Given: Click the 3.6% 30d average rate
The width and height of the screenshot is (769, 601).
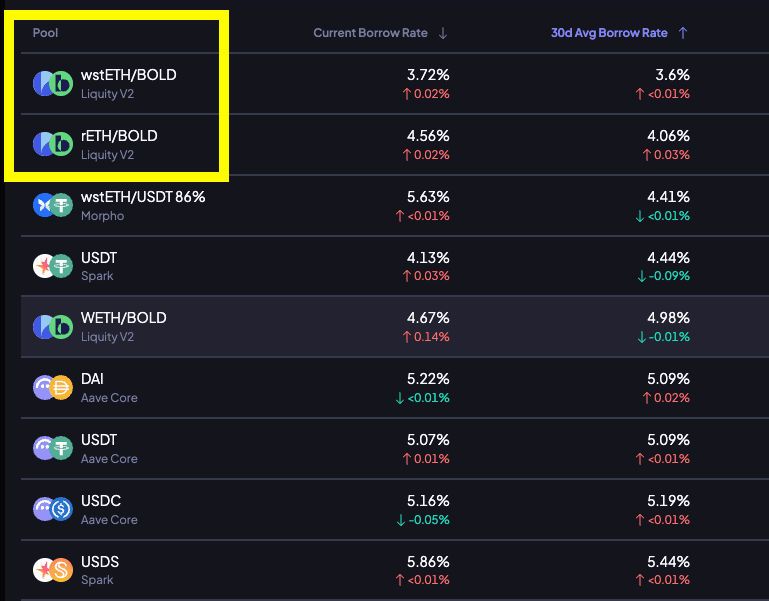Looking at the screenshot, I should (x=672, y=75).
